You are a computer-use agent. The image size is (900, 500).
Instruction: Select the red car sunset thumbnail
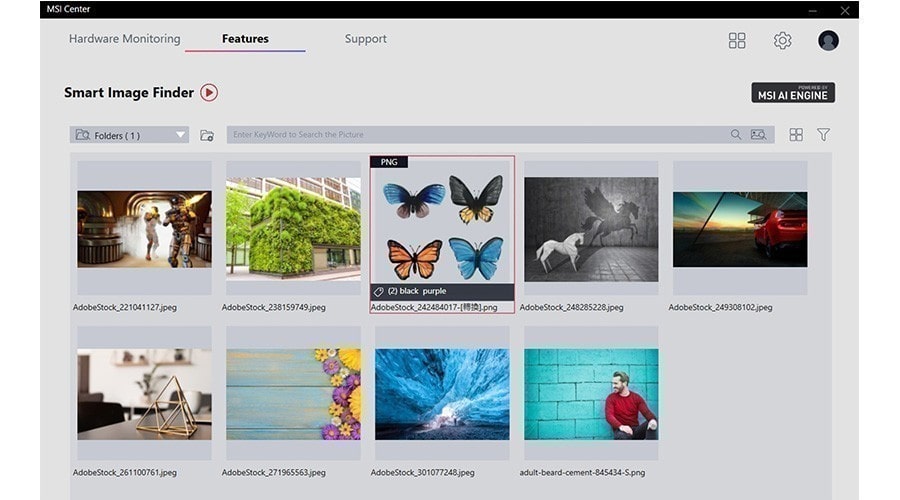pyautogui.click(x=740, y=229)
